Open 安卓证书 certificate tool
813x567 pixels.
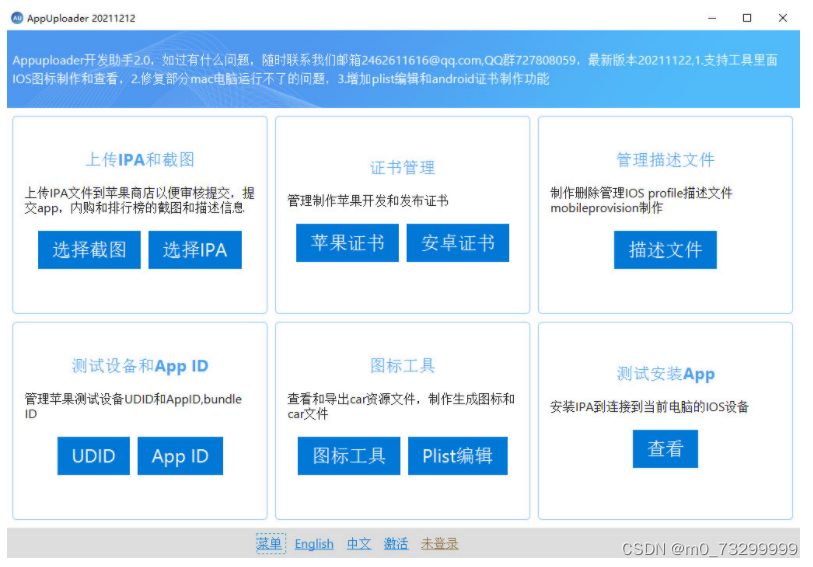[458, 243]
